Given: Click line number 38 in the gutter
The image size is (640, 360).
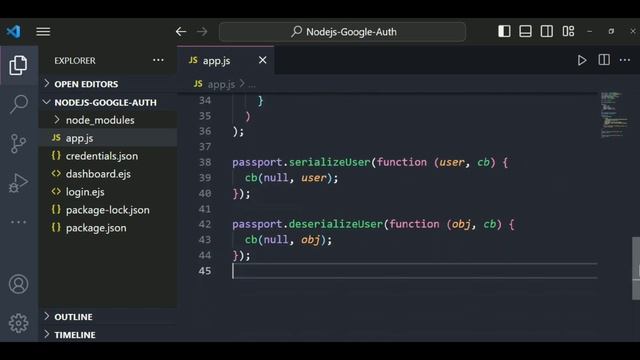Looking at the screenshot, I should click(x=205, y=162).
